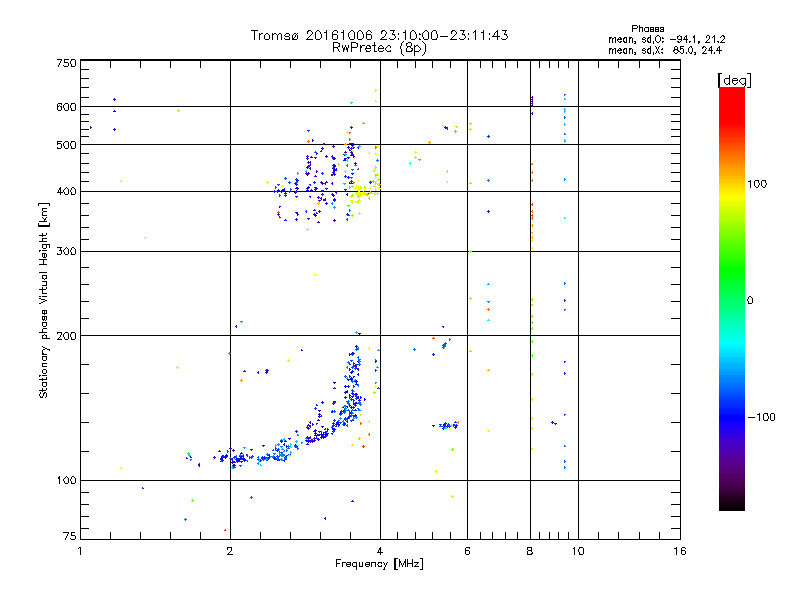Viewport: 800px width, 600px height.
Task: Click the x-axis tick '16'
Action: (680, 551)
